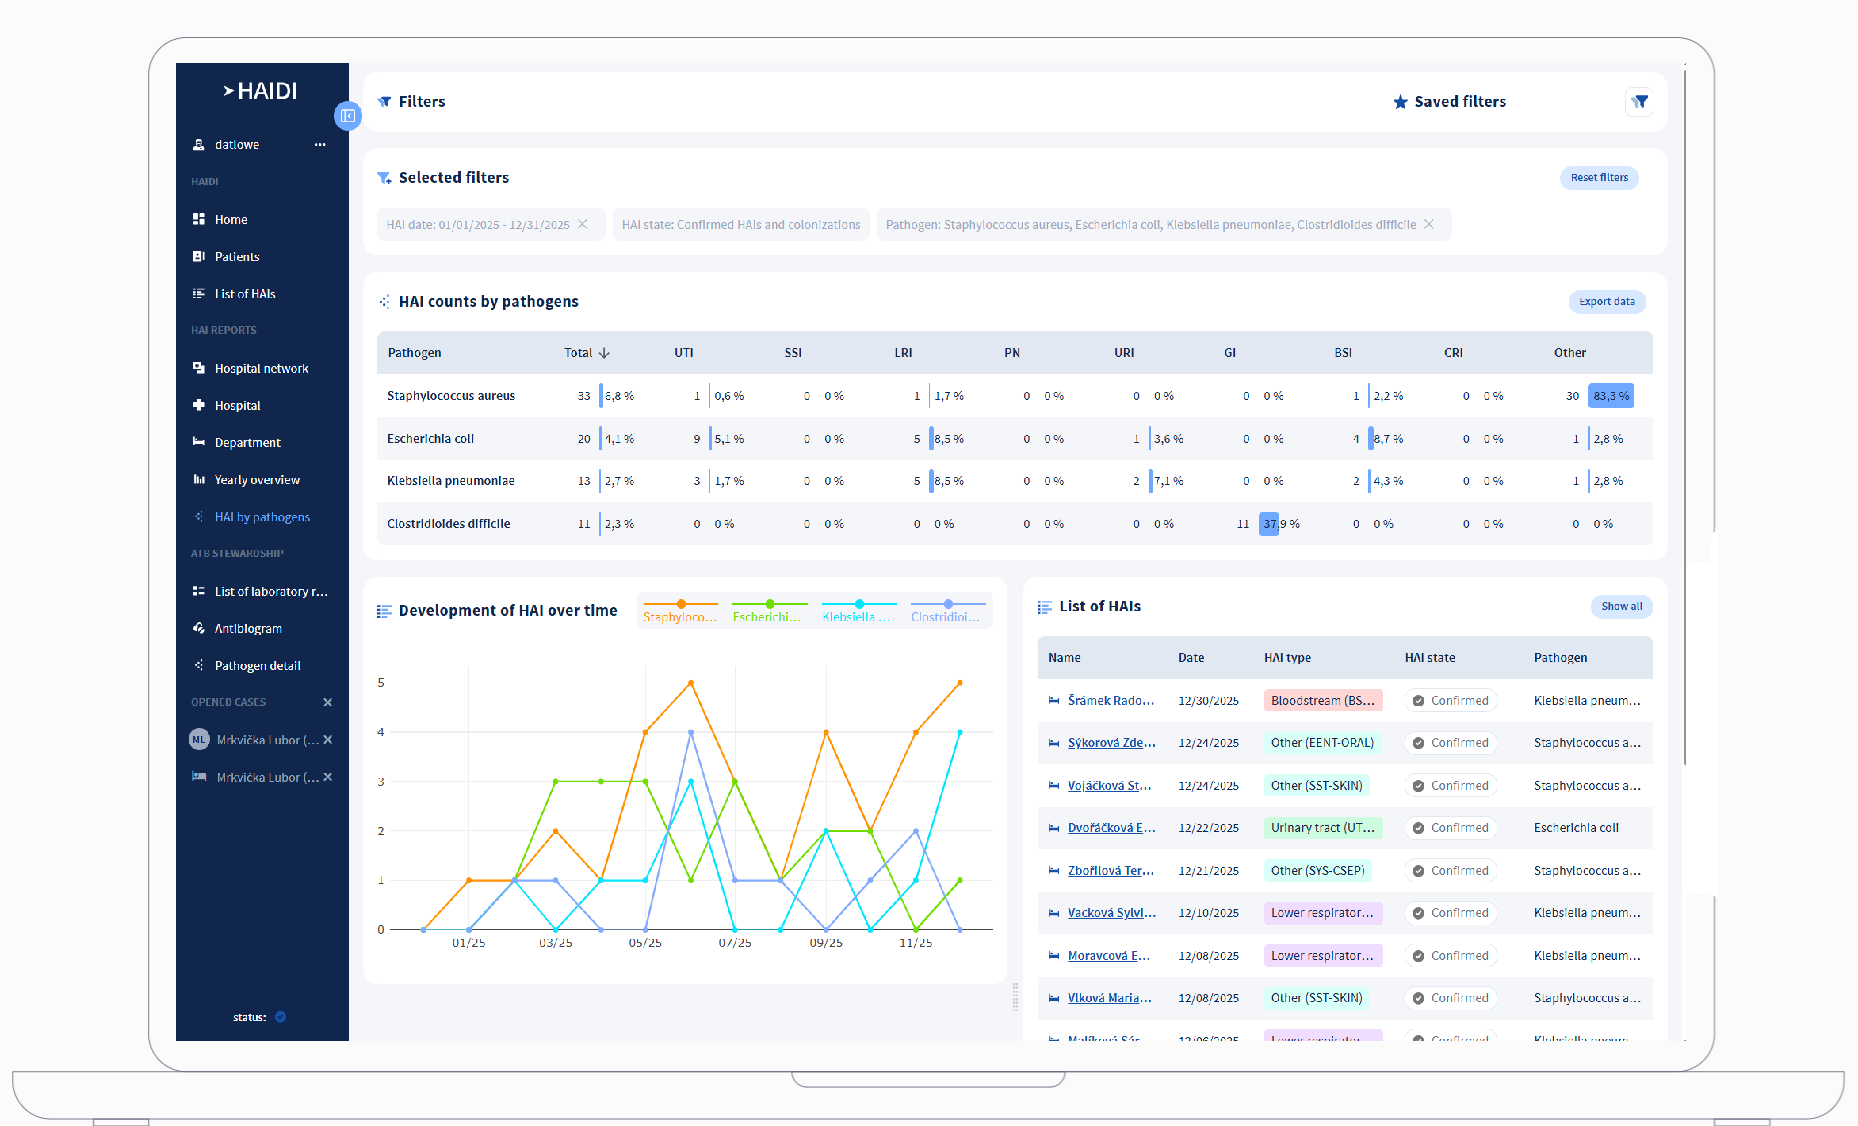1858x1126 pixels.
Task: Go to Yearly overview report
Action: (x=257, y=480)
